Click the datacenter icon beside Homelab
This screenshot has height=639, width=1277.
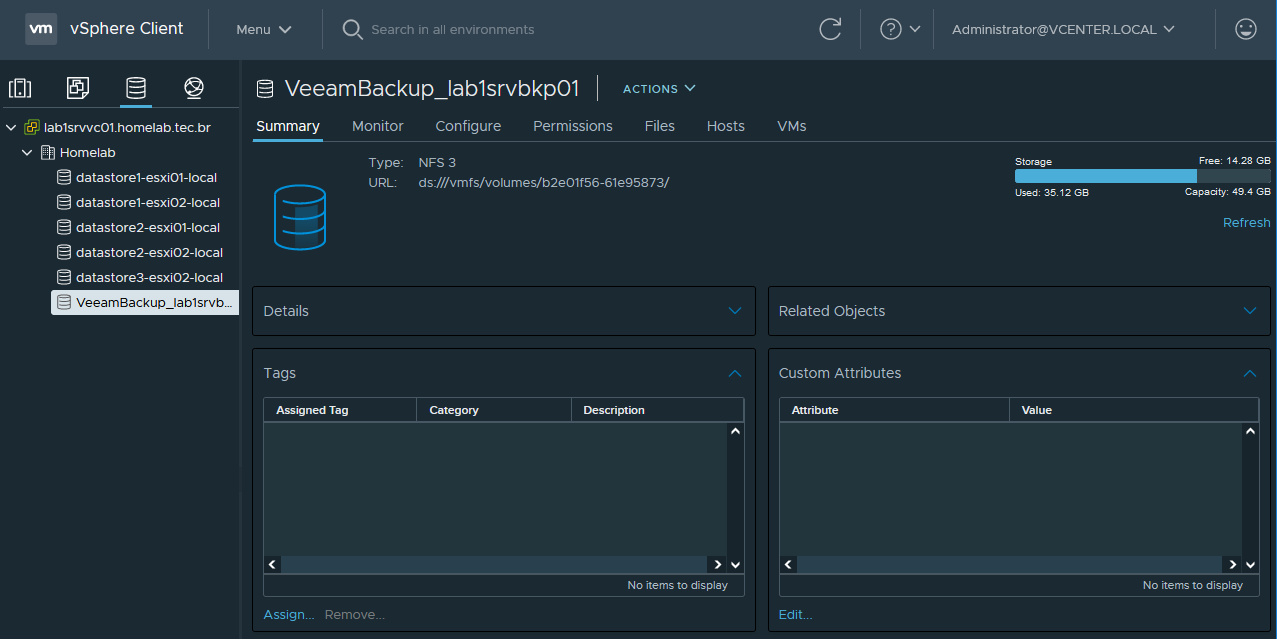coord(48,153)
